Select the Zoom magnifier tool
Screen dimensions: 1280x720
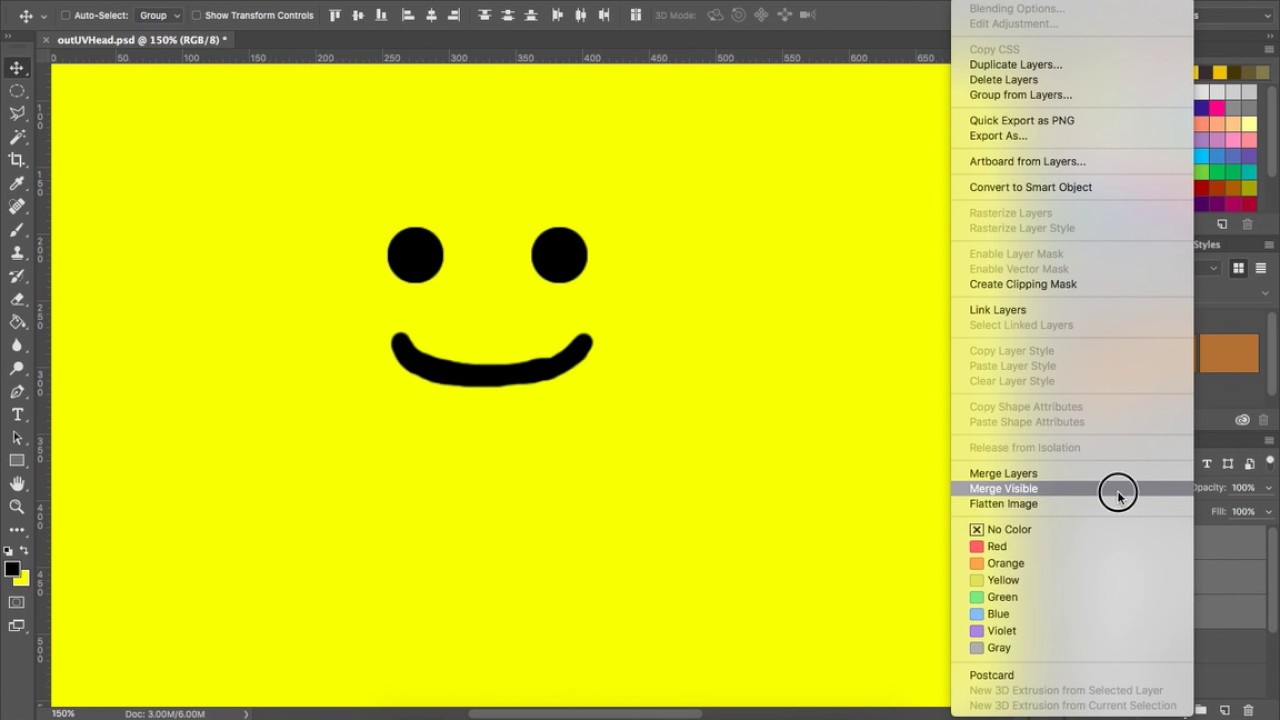click(17, 507)
